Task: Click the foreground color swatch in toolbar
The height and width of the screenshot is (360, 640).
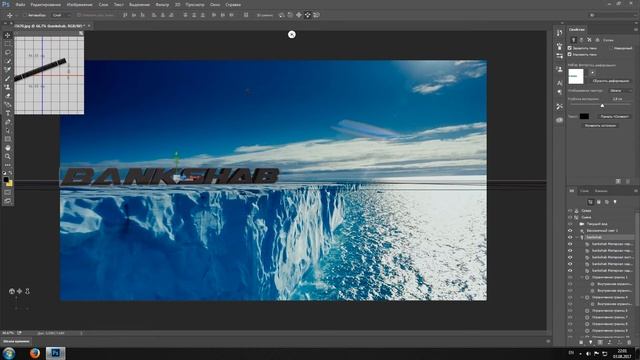Action: coord(6,180)
